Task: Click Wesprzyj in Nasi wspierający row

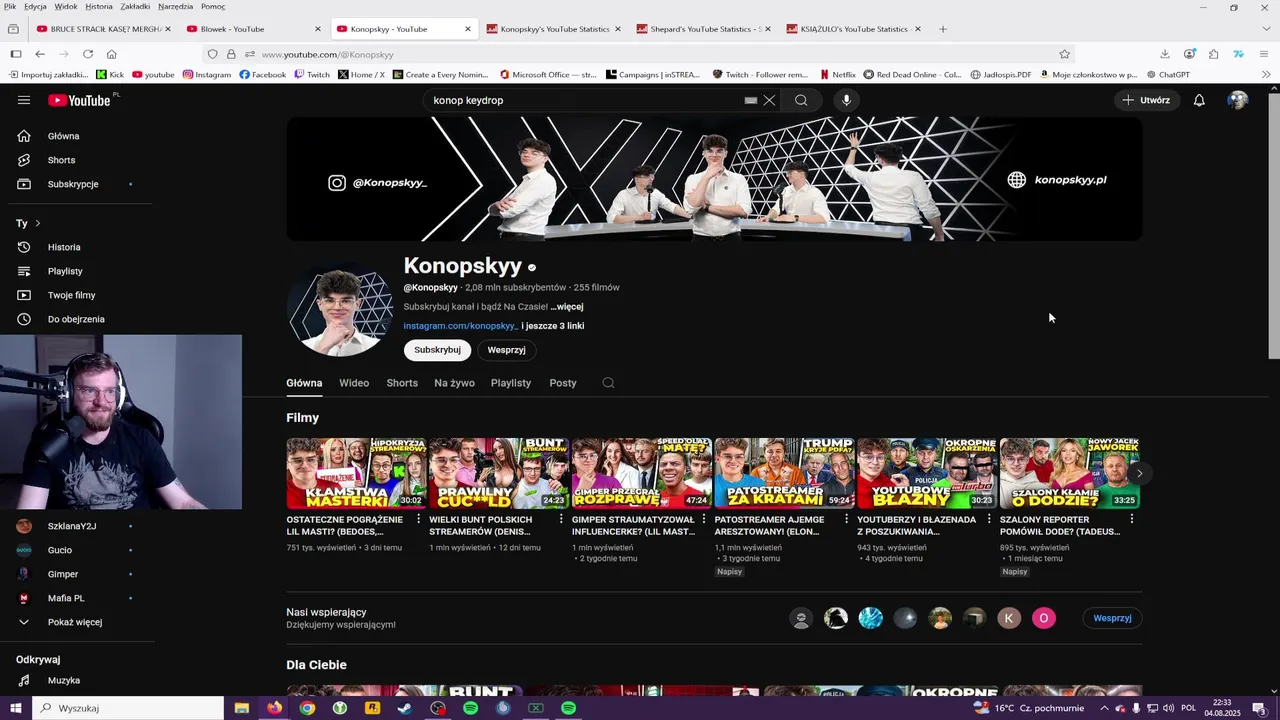Action: [1112, 618]
